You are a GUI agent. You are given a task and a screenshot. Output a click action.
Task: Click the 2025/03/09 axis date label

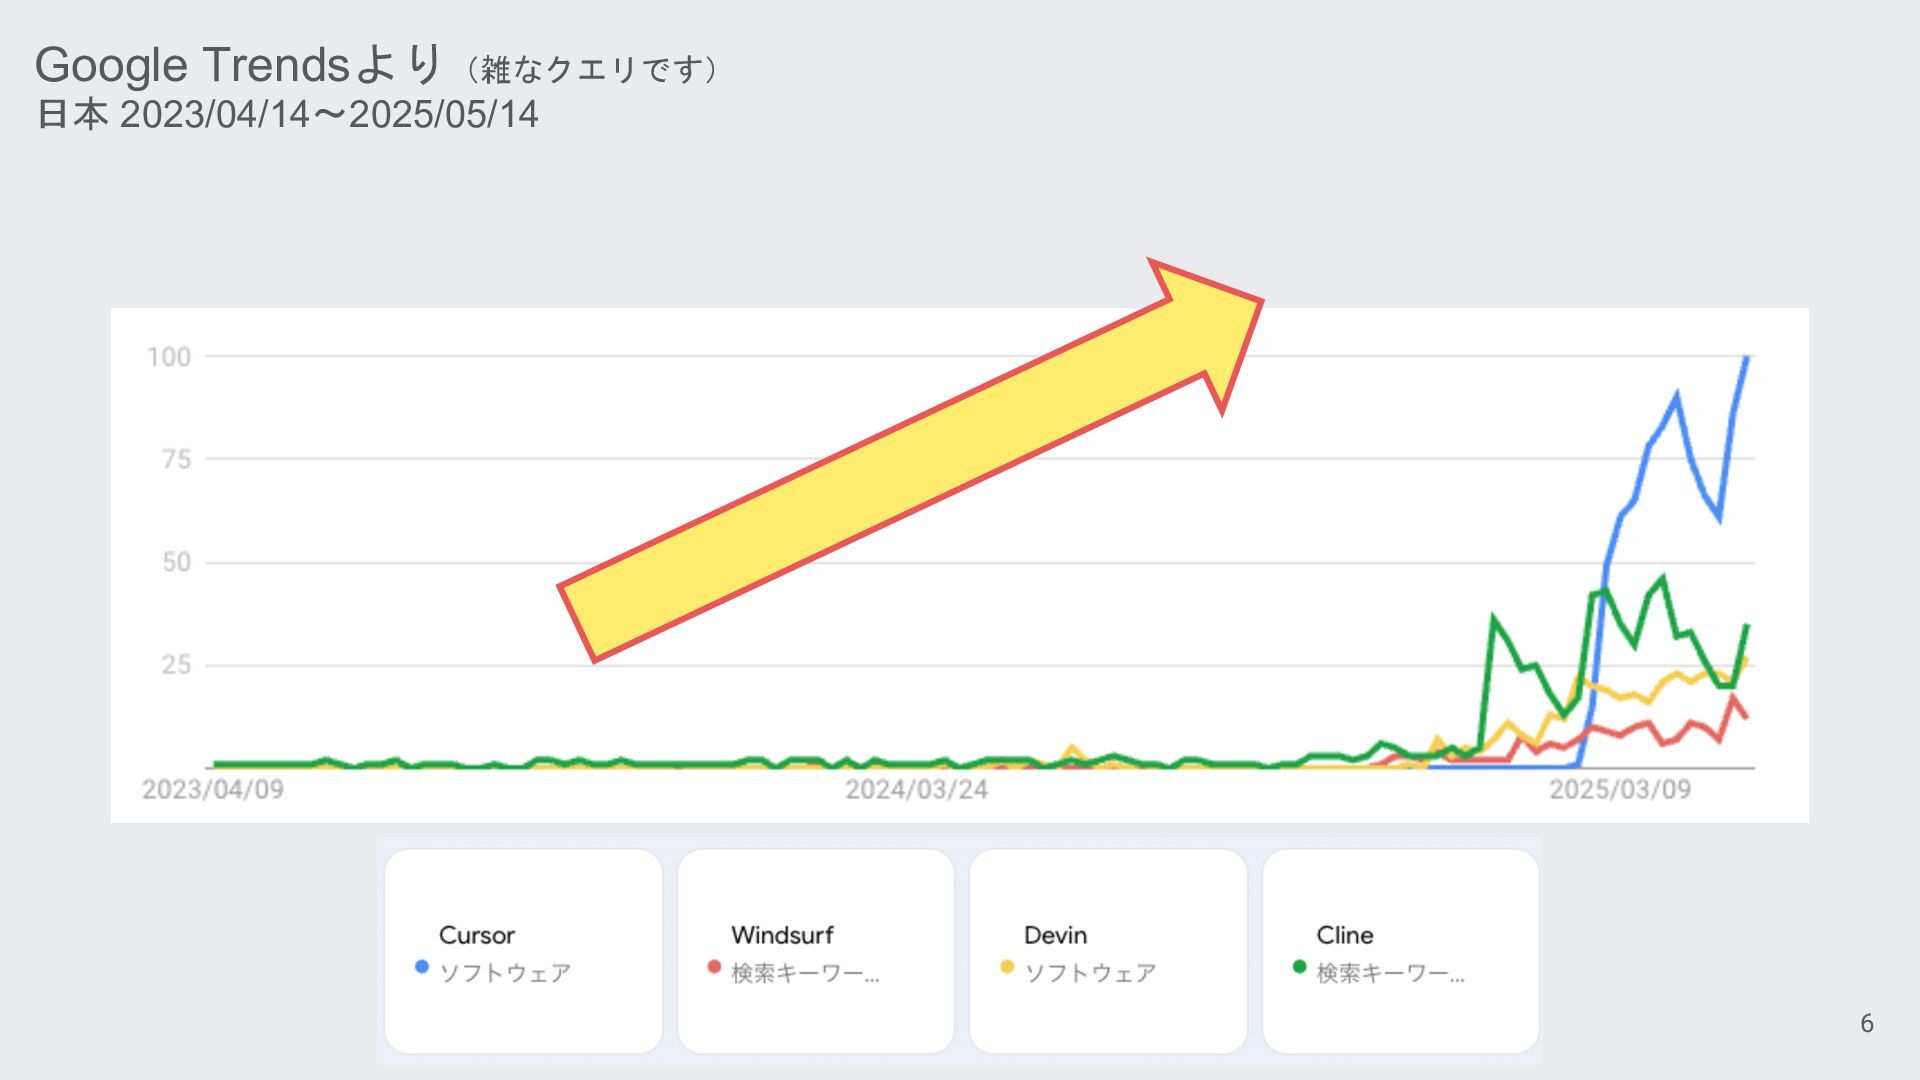tap(1620, 790)
